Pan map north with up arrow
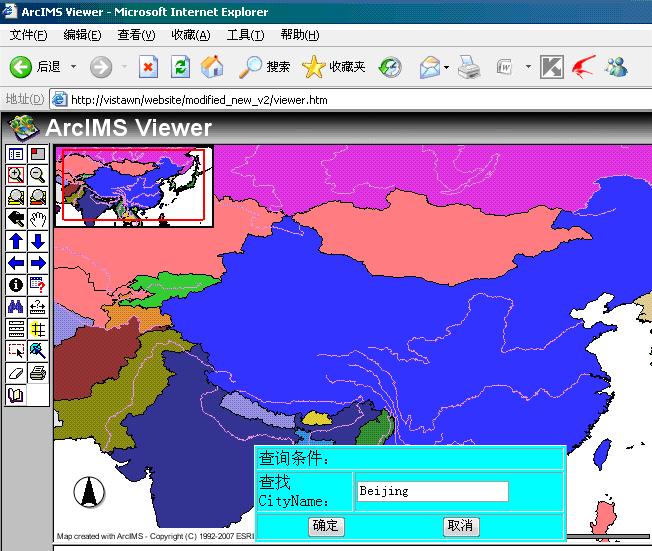This screenshot has height=551, width=652. [x=16, y=241]
